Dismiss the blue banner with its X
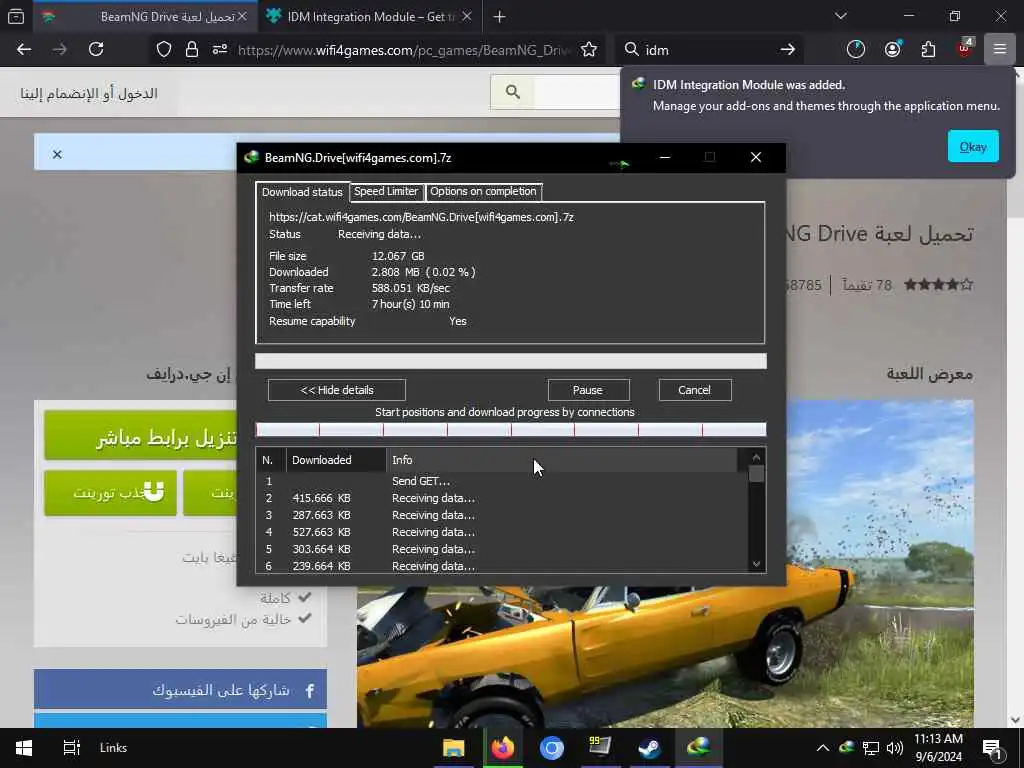 click(57, 155)
